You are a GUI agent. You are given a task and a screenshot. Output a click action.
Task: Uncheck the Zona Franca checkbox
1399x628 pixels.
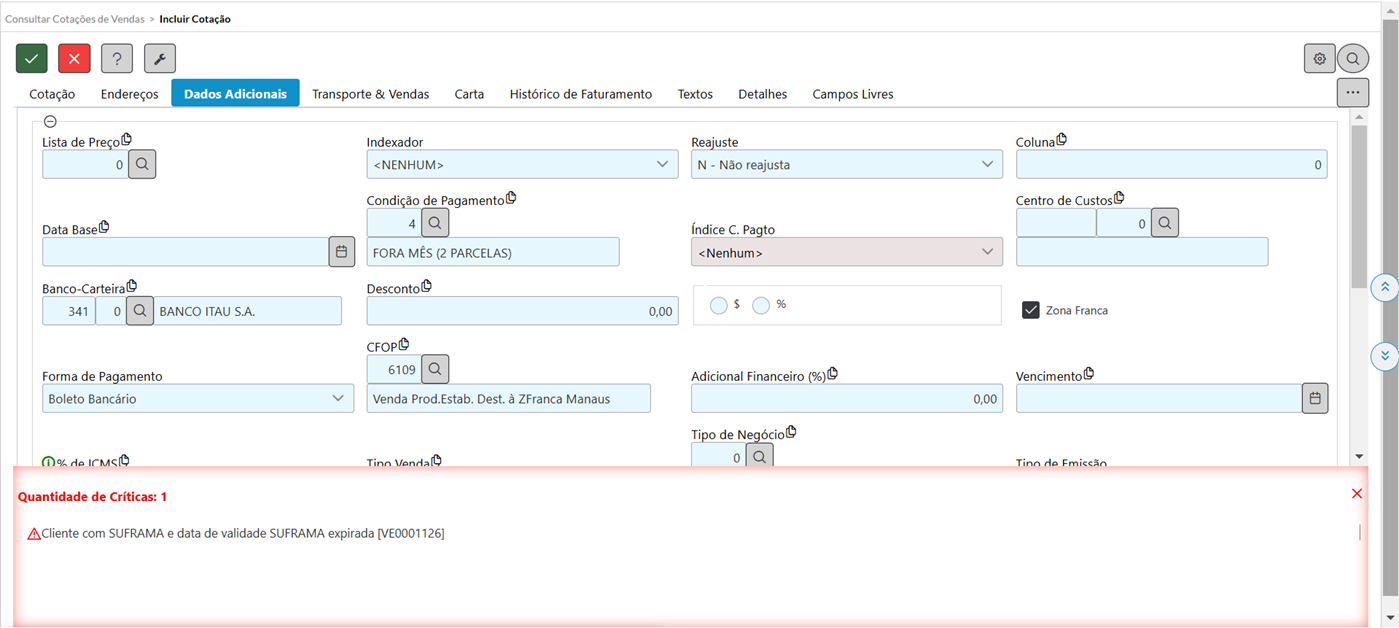(x=1031, y=310)
